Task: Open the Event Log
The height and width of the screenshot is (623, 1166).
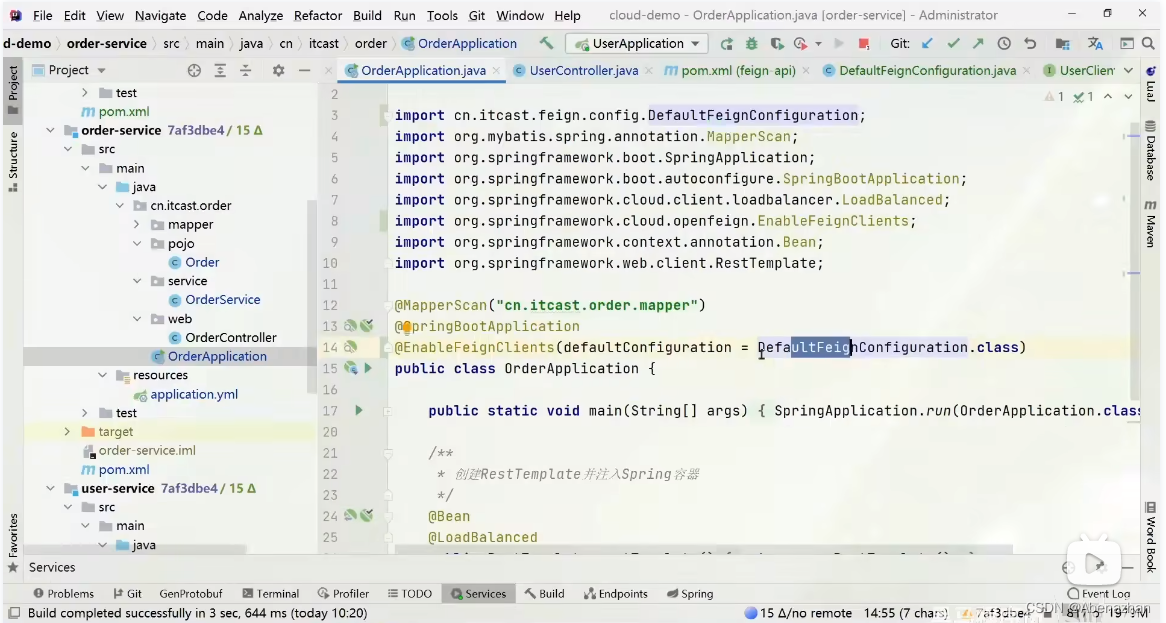Action: 1099,593
